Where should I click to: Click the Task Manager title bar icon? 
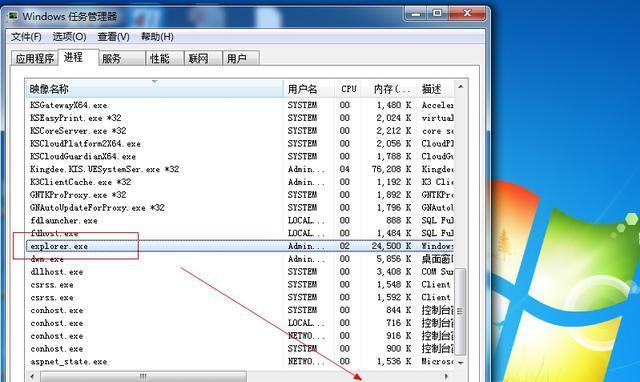(x=13, y=16)
